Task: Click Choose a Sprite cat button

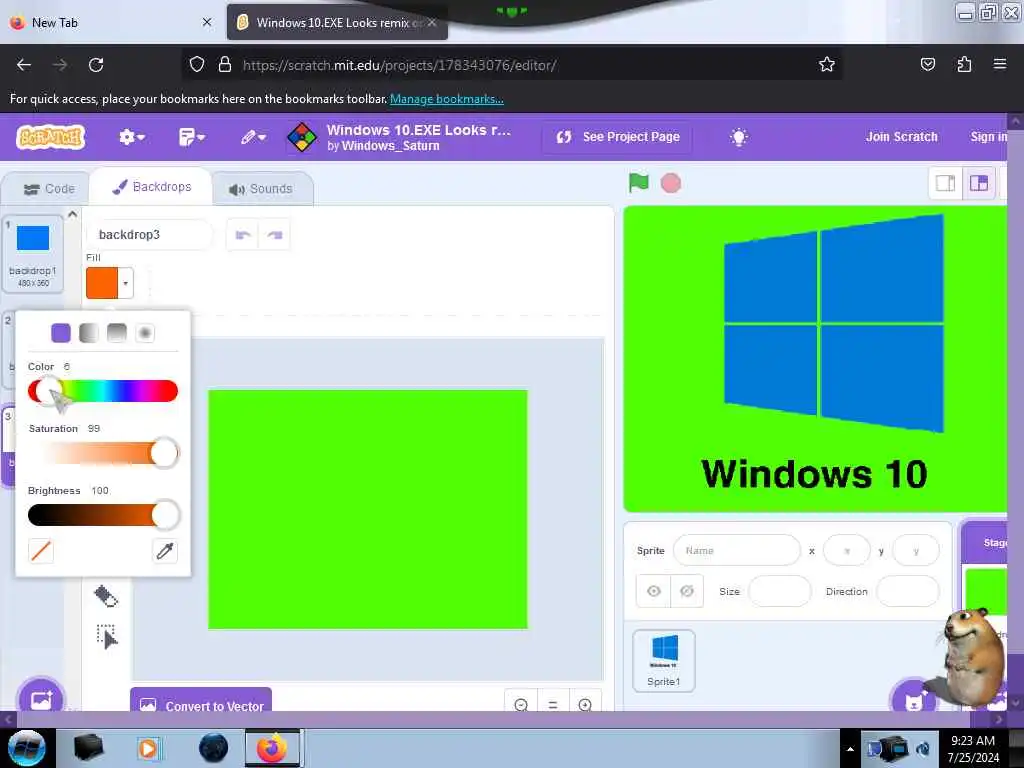Action: pos(914,699)
